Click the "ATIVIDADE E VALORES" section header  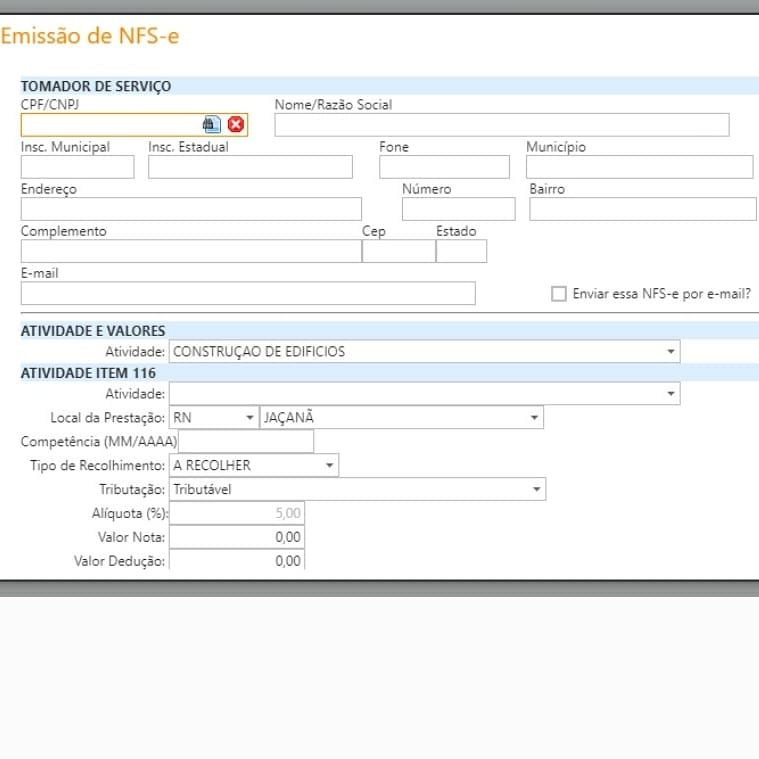click(93, 331)
